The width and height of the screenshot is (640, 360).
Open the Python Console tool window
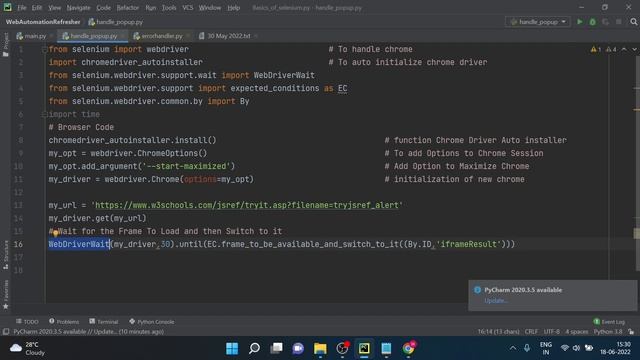click(x=151, y=322)
